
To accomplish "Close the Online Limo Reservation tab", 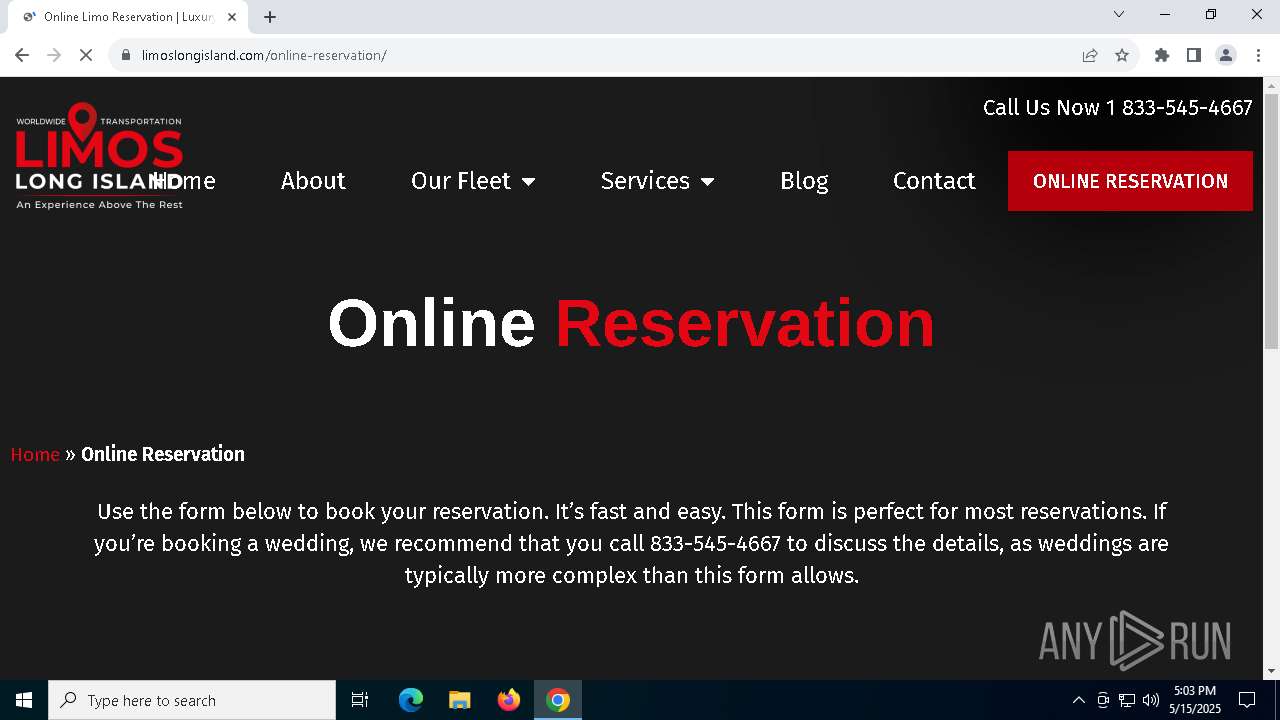I will click(x=232, y=17).
